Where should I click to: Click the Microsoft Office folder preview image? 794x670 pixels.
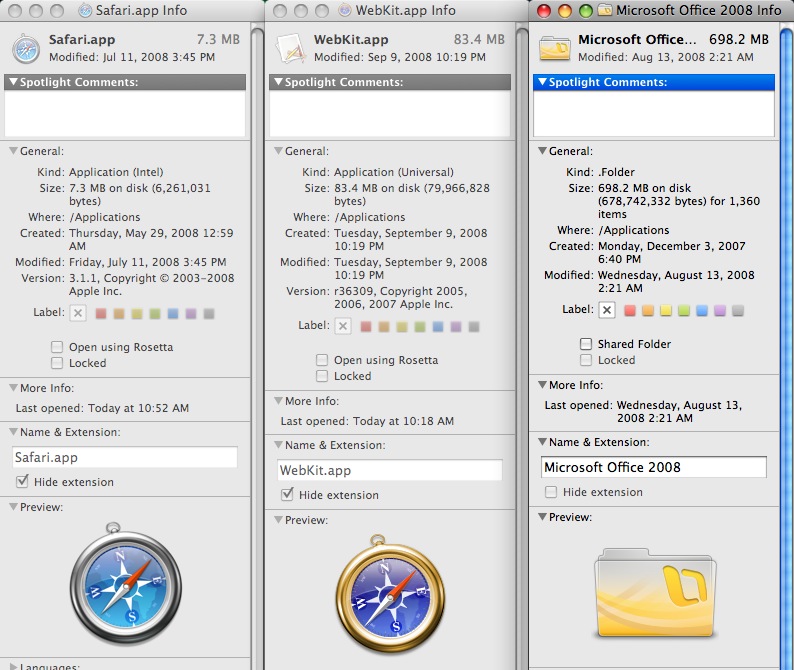click(x=655, y=593)
